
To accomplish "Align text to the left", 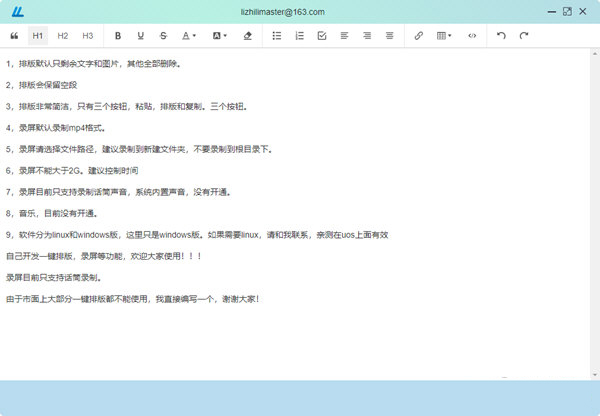I will (x=344, y=35).
